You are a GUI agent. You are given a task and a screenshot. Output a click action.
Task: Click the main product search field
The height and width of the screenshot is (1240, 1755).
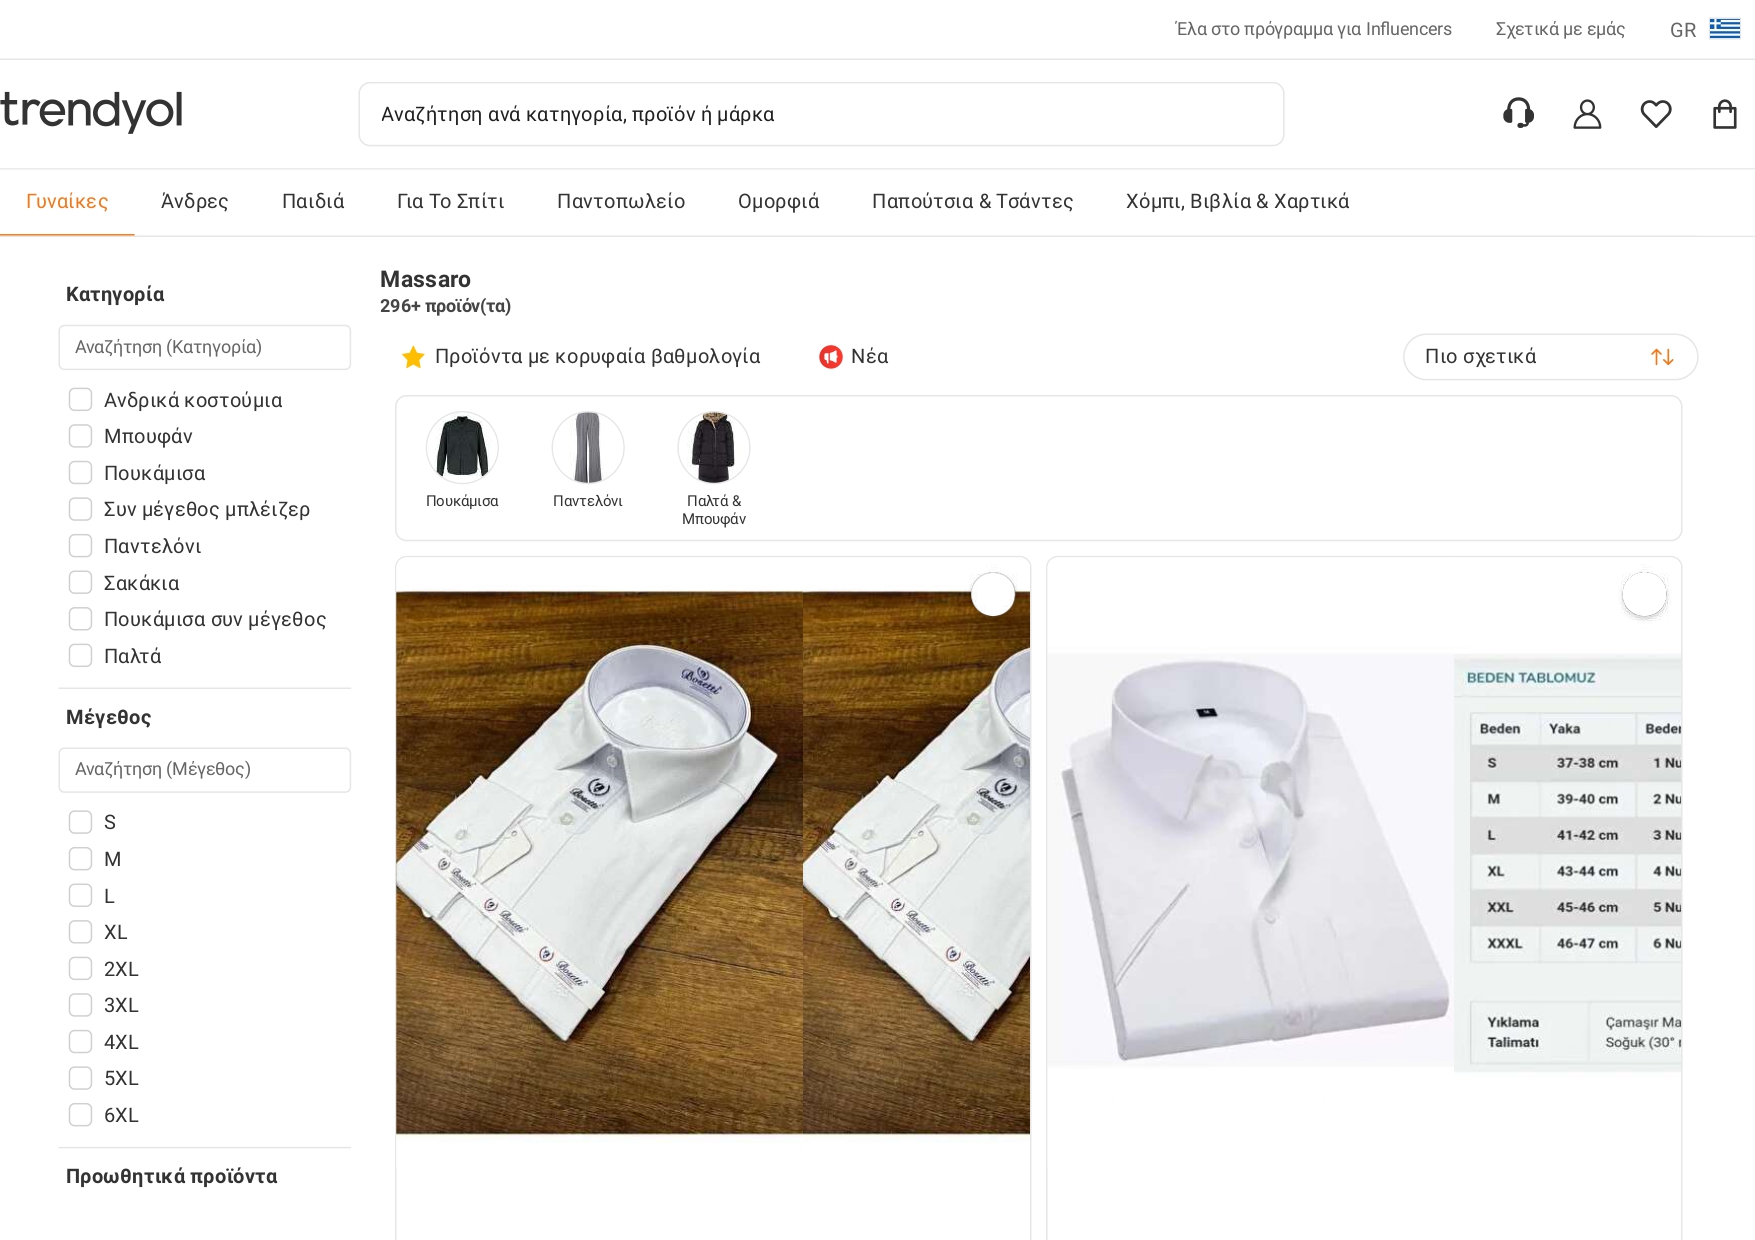pyautogui.click(x=821, y=114)
